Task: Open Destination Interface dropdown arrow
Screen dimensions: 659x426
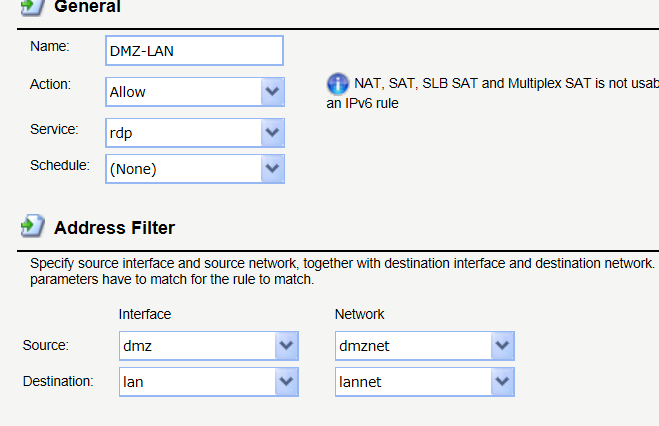Action: point(287,381)
